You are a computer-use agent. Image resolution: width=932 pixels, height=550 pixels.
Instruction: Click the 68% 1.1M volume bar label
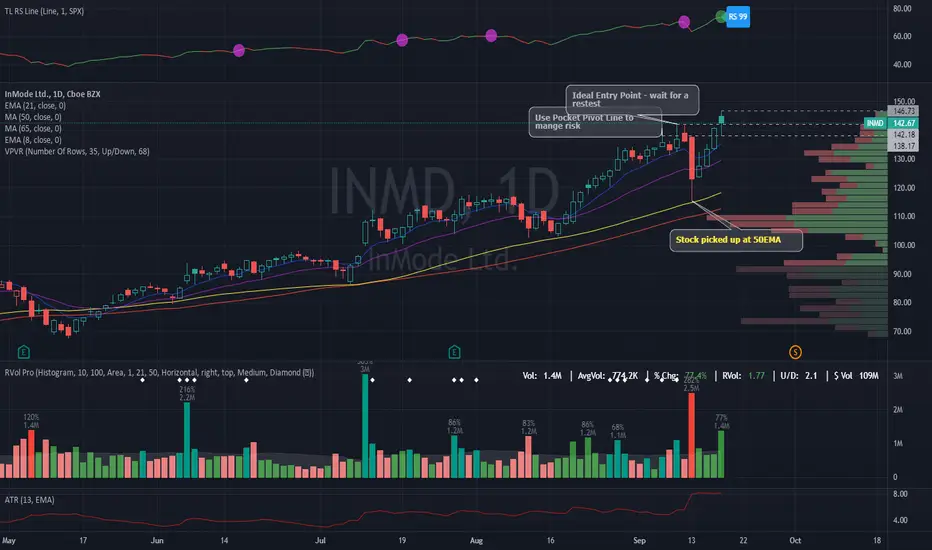pyautogui.click(x=618, y=431)
